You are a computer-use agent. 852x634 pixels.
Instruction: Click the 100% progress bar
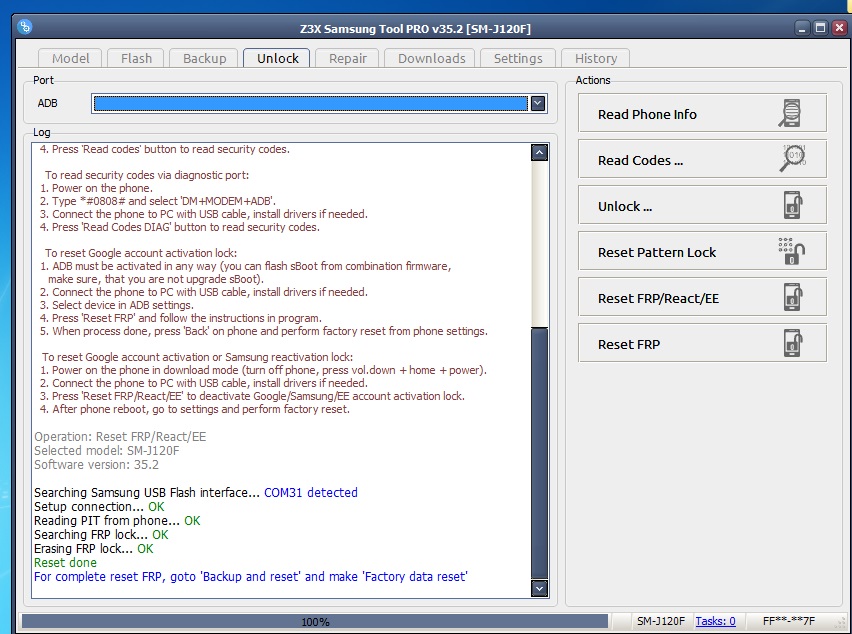pos(315,621)
